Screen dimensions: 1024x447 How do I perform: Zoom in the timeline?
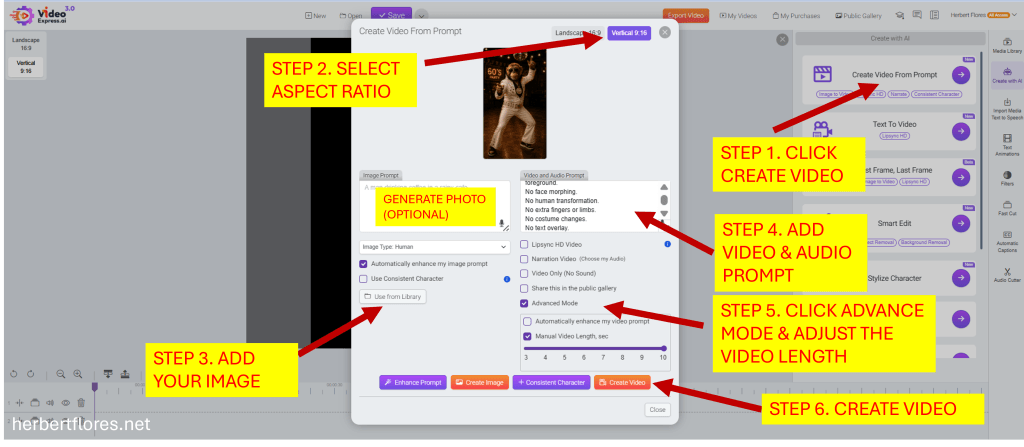pos(78,374)
